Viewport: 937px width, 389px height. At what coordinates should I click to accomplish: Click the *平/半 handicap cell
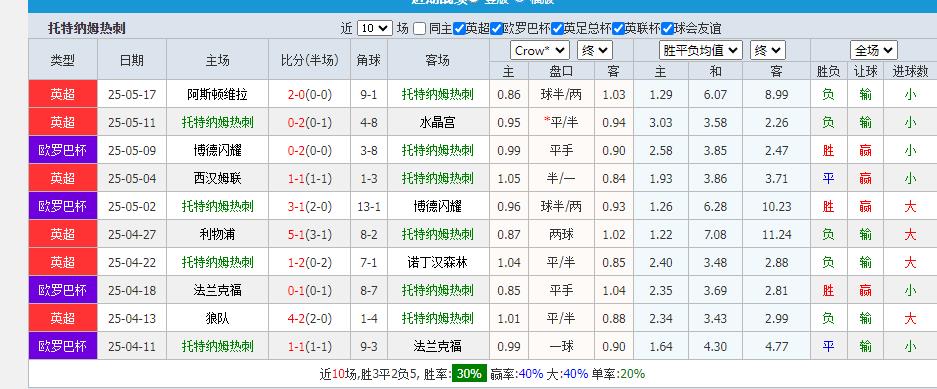pyautogui.click(x=561, y=122)
